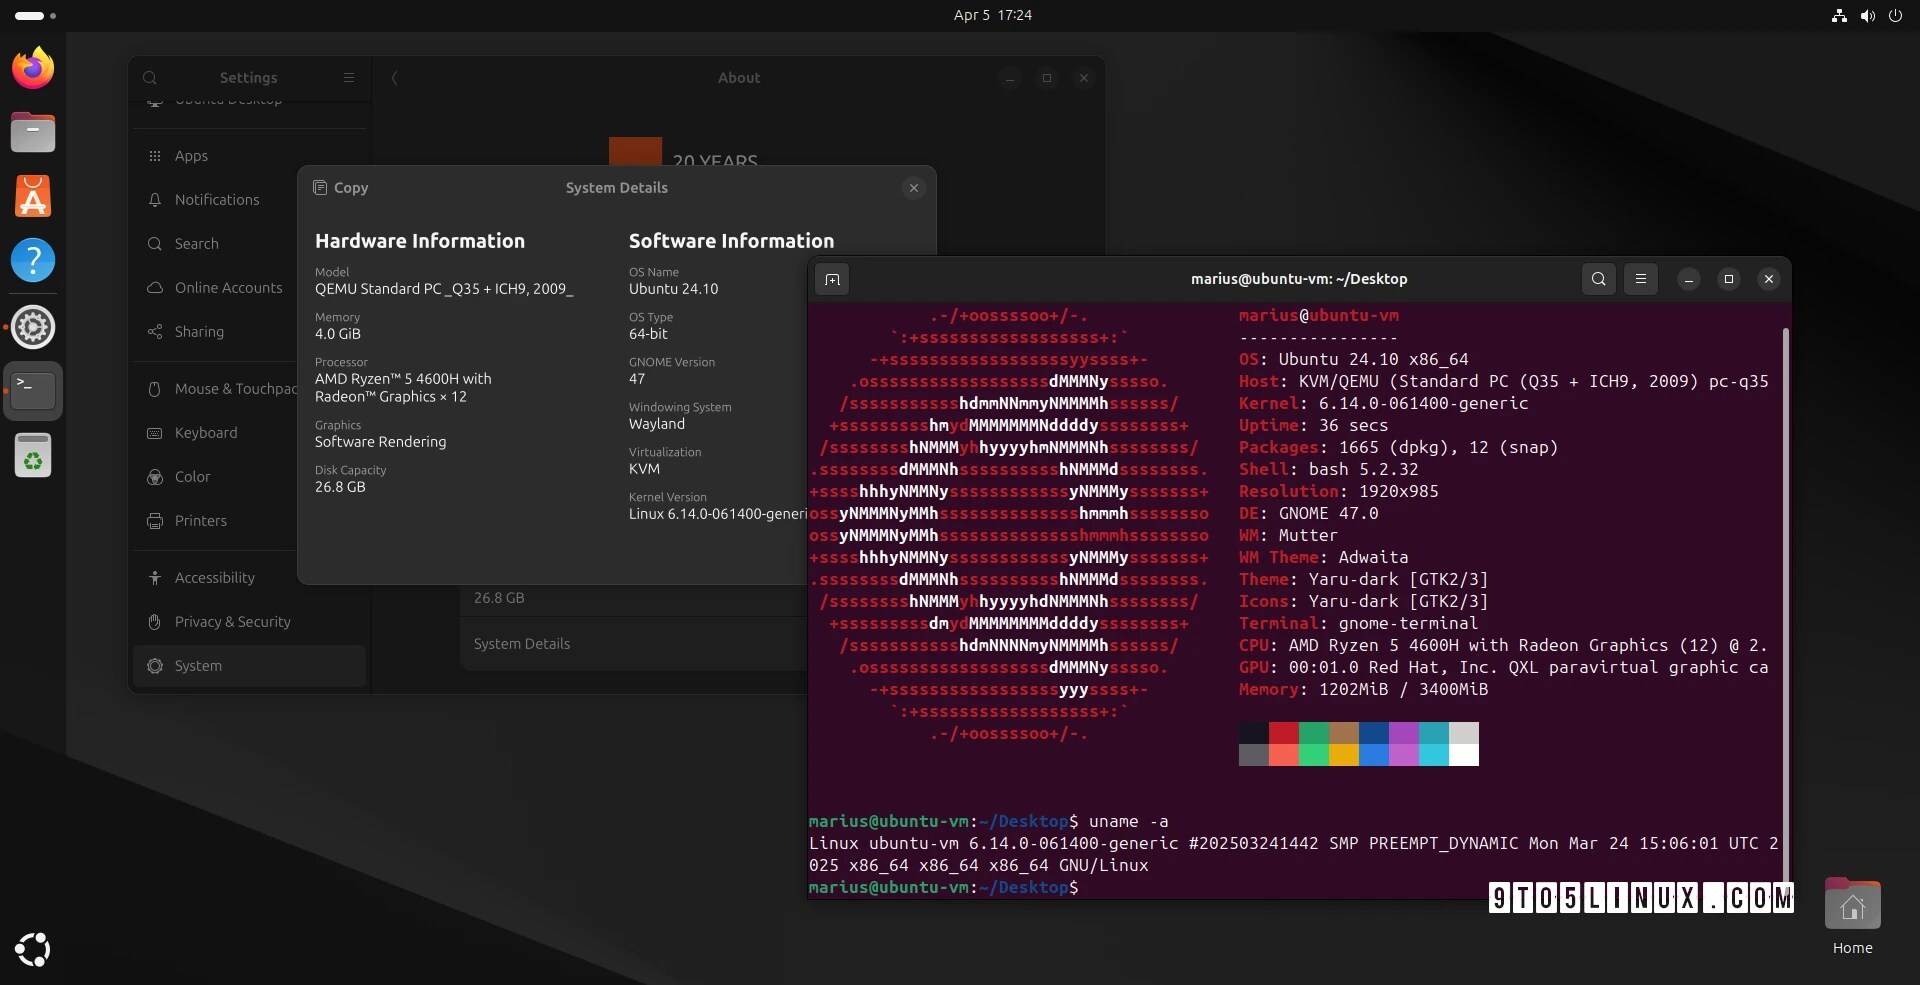
Task: Open the Home folder desktop icon
Action: tap(1852, 906)
